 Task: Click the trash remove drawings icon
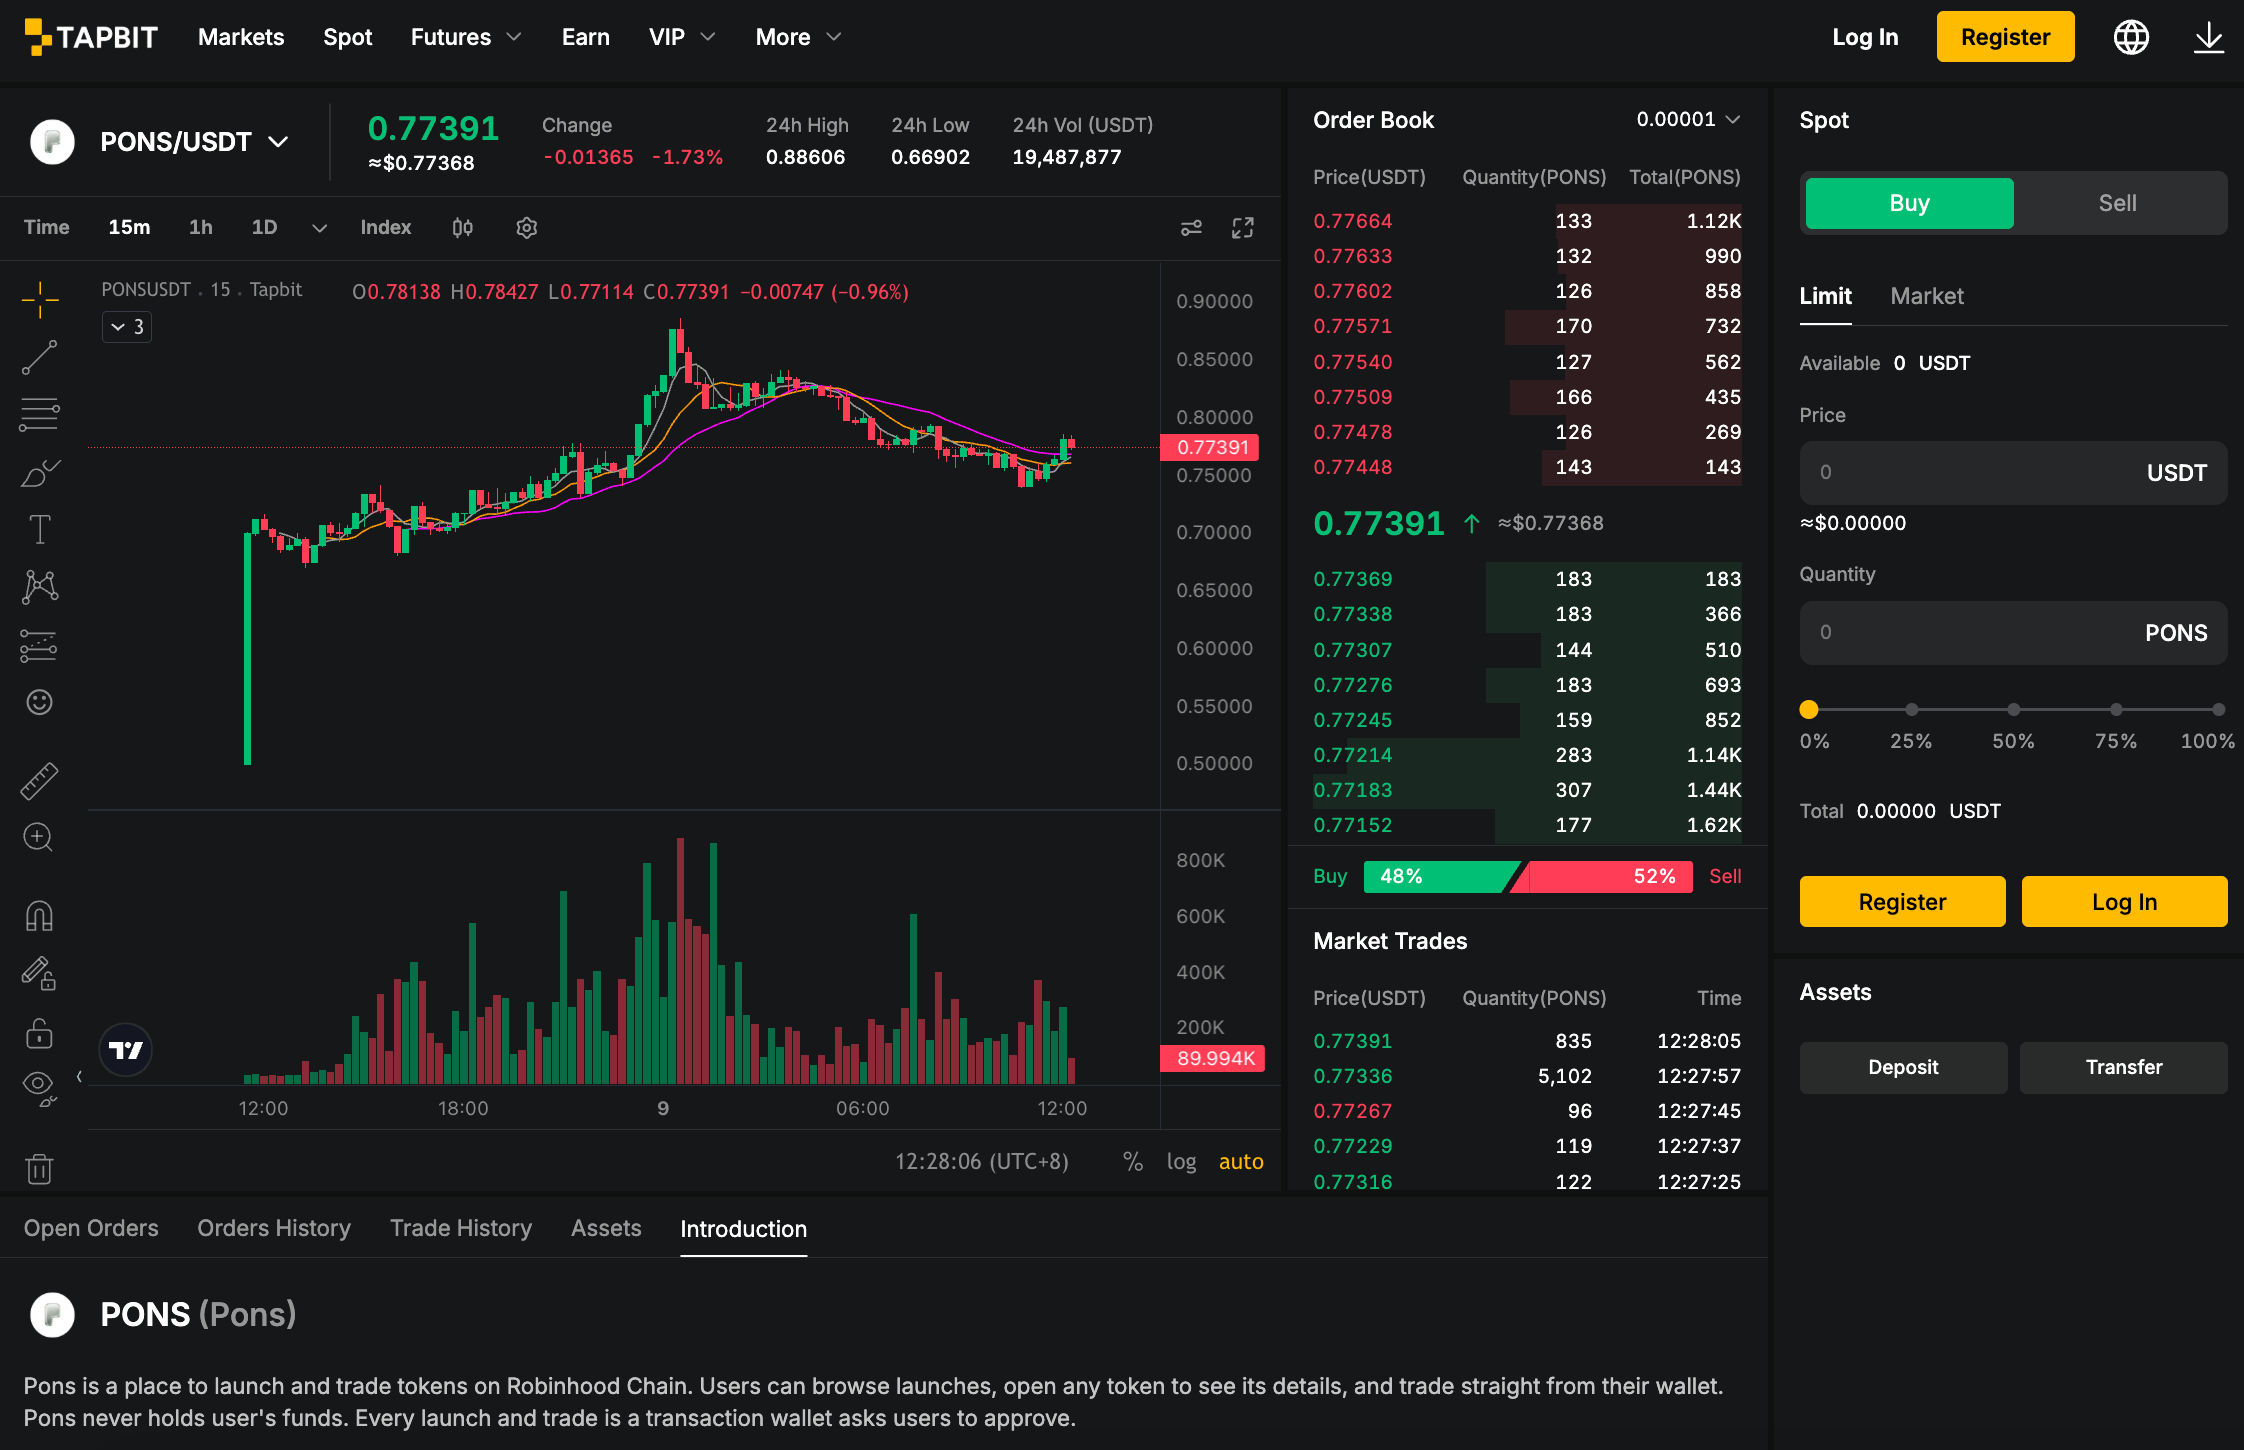(39, 1168)
